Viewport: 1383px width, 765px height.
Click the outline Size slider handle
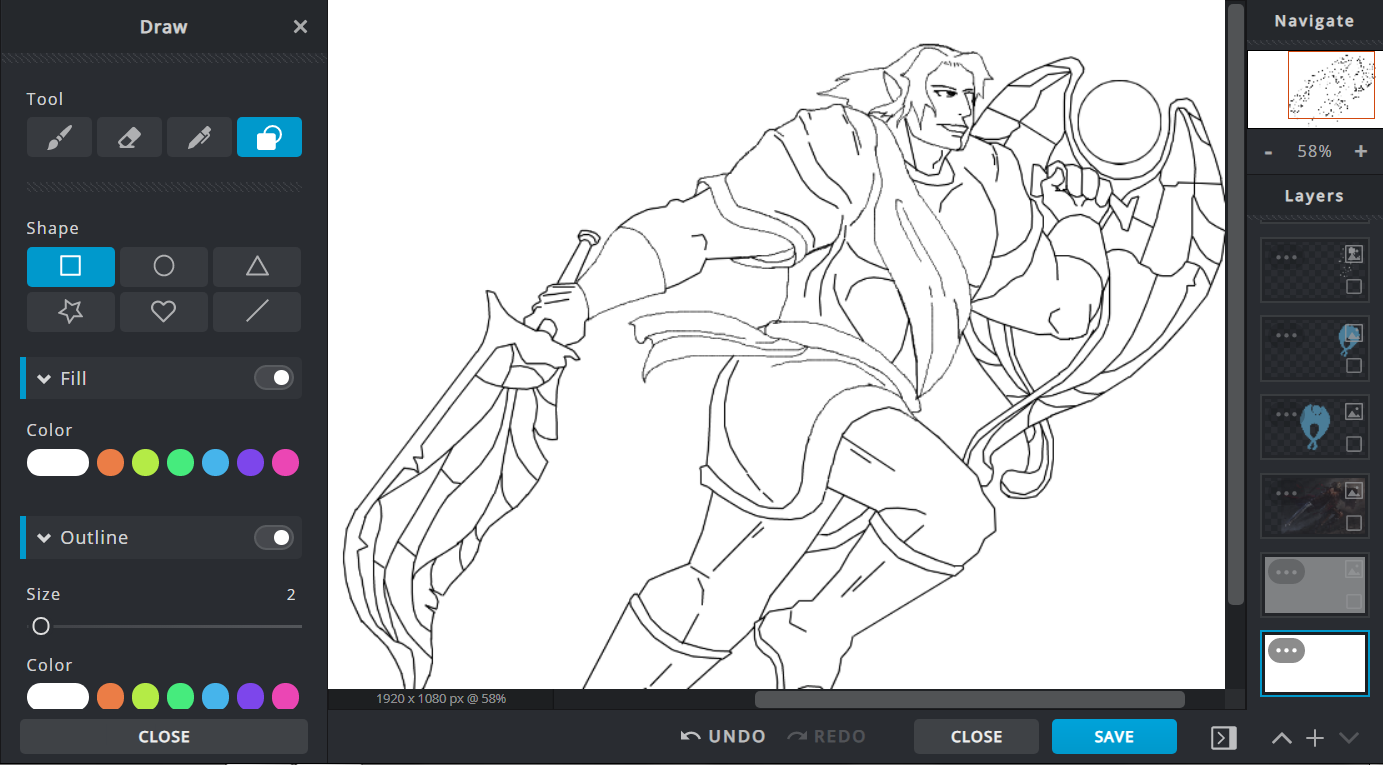tap(40, 626)
